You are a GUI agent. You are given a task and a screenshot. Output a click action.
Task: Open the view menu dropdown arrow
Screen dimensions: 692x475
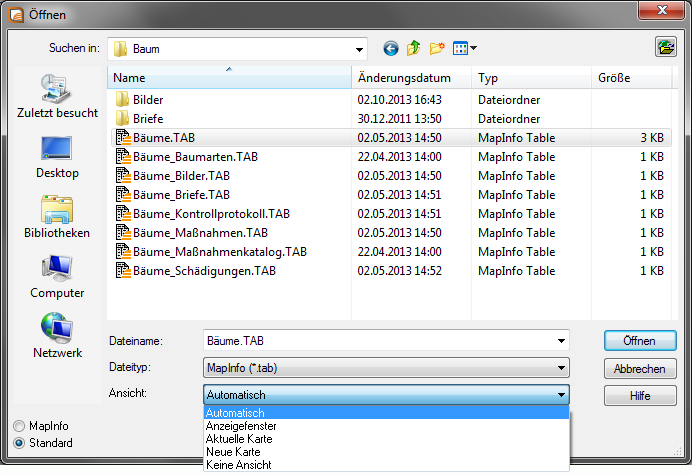pyautogui.click(x=474, y=48)
